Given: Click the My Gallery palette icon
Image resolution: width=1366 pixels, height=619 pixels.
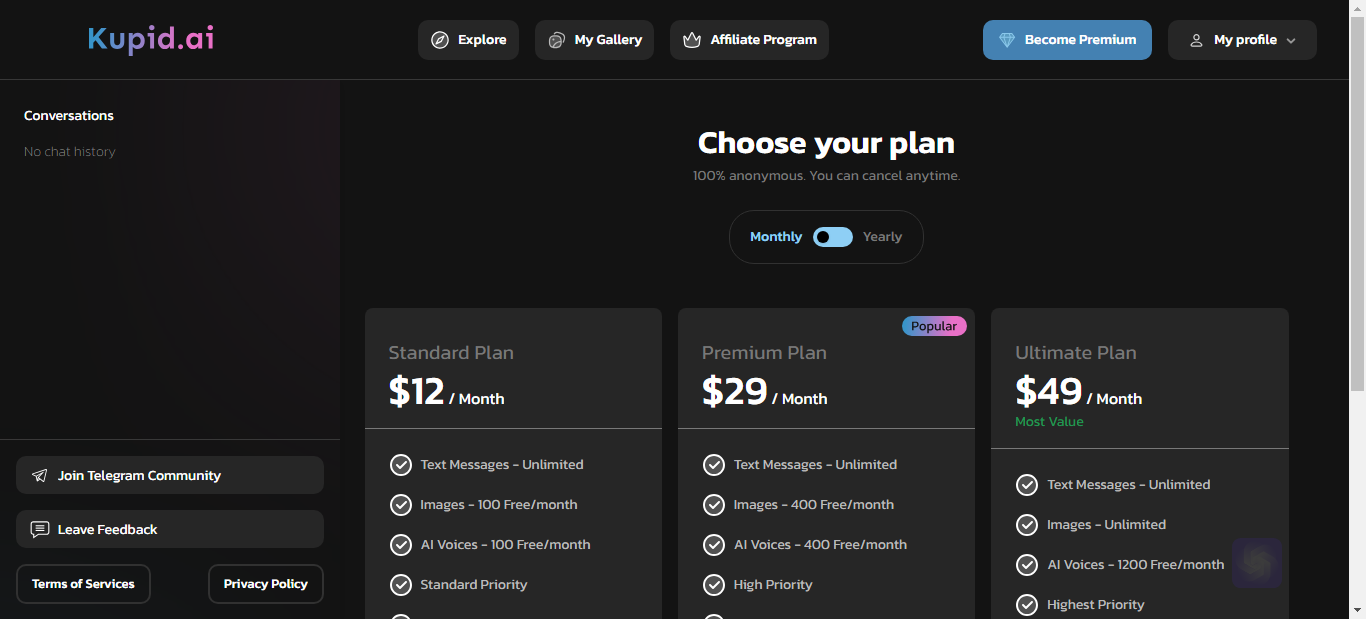Looking at the screenshot, I should (x=556, y=40).
